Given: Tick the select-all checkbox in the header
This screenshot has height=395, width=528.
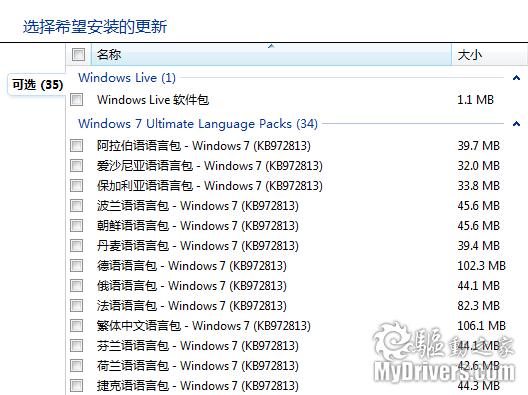Looking at the screenshot, I should 78,54.
